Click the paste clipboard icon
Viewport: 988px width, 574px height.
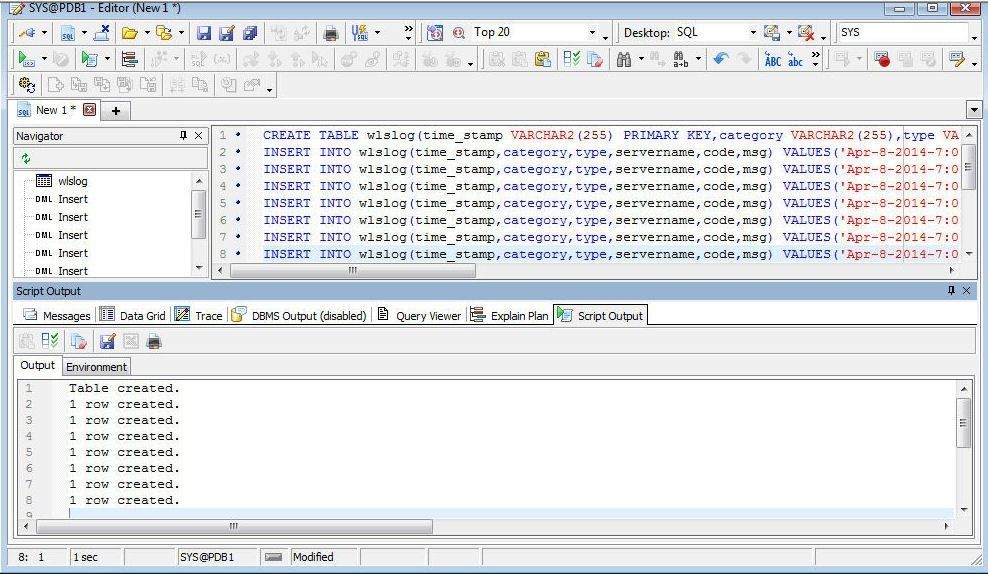click(543, 59)
